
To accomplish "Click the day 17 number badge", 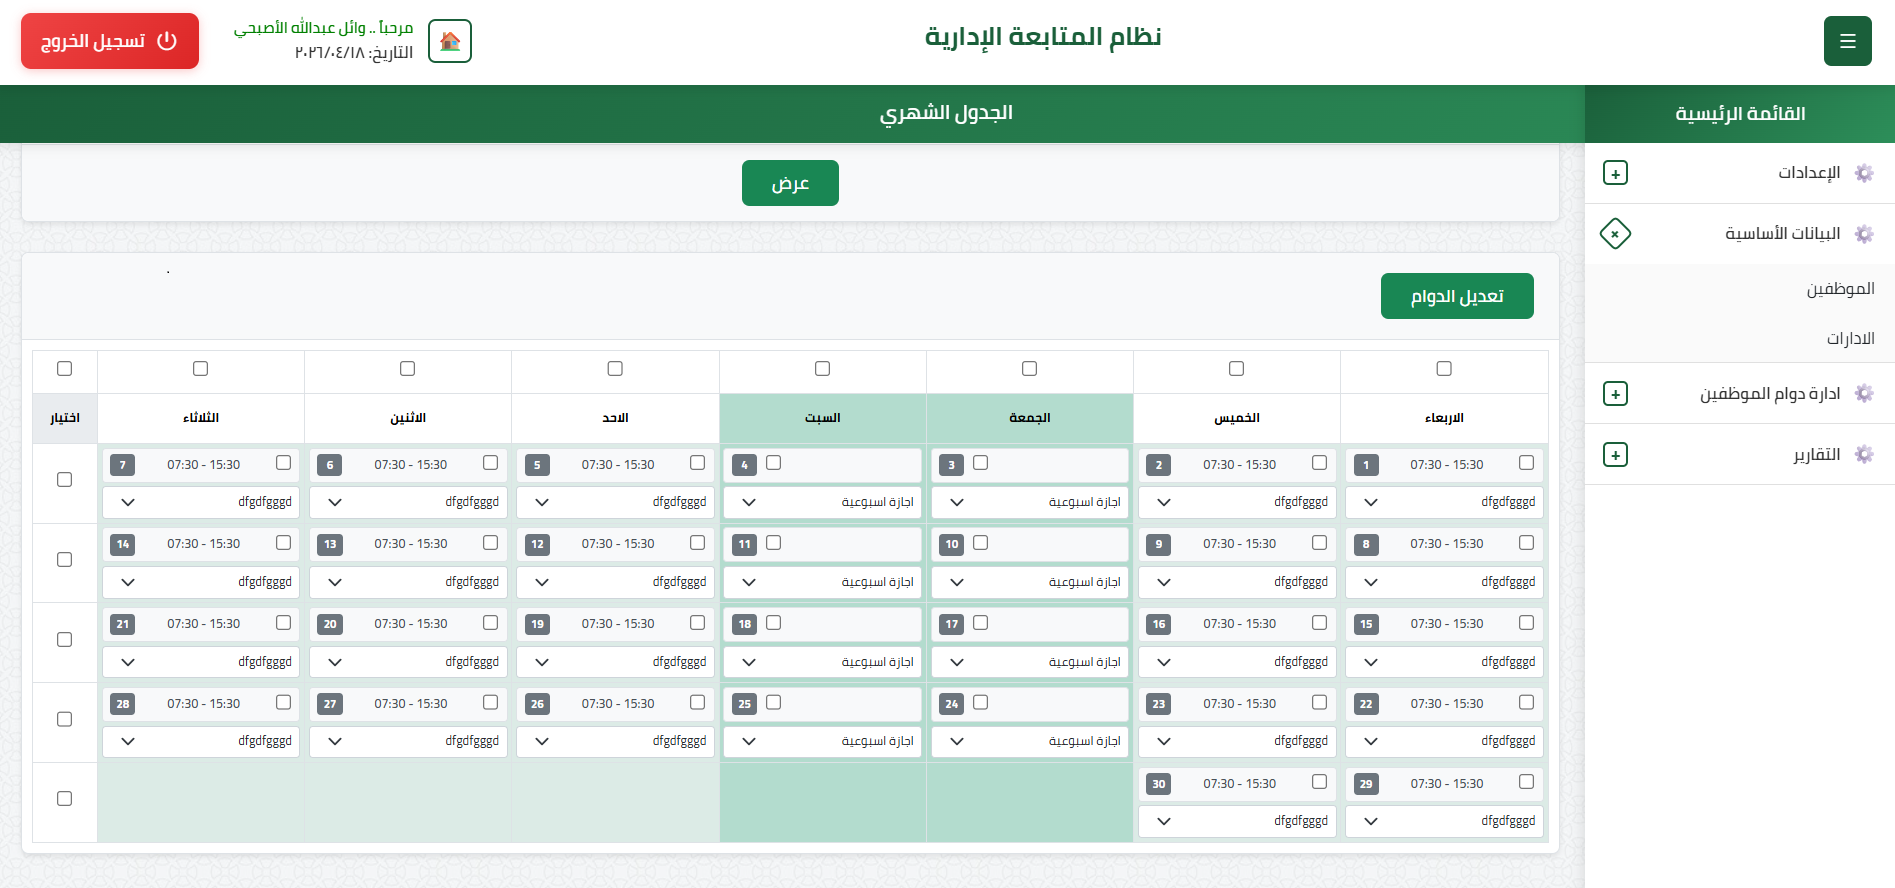I will pyautogui.click(x=952, y=624).
